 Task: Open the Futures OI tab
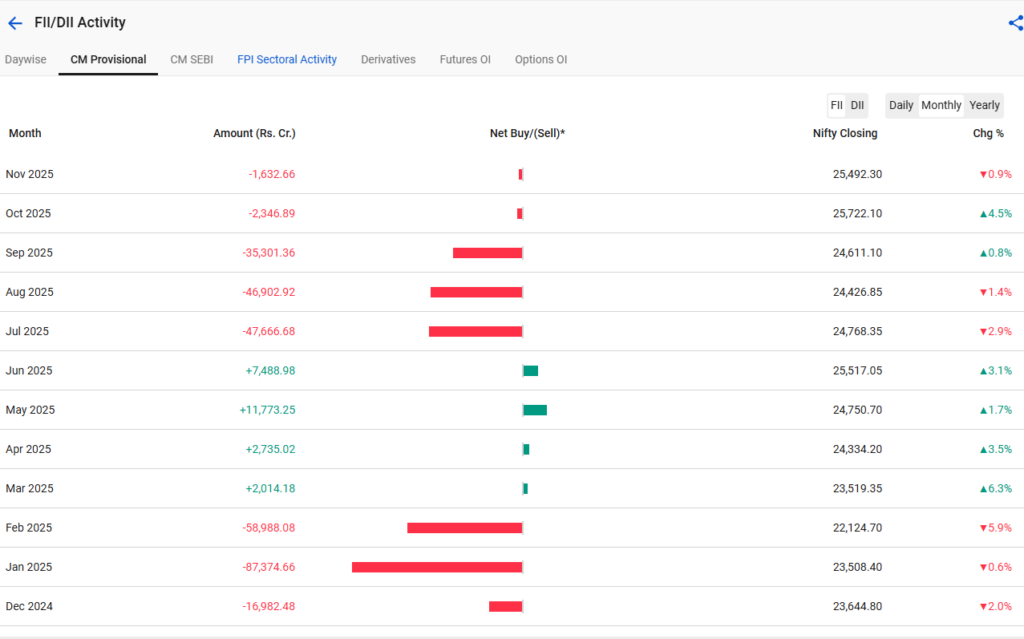tap(465, 59)
